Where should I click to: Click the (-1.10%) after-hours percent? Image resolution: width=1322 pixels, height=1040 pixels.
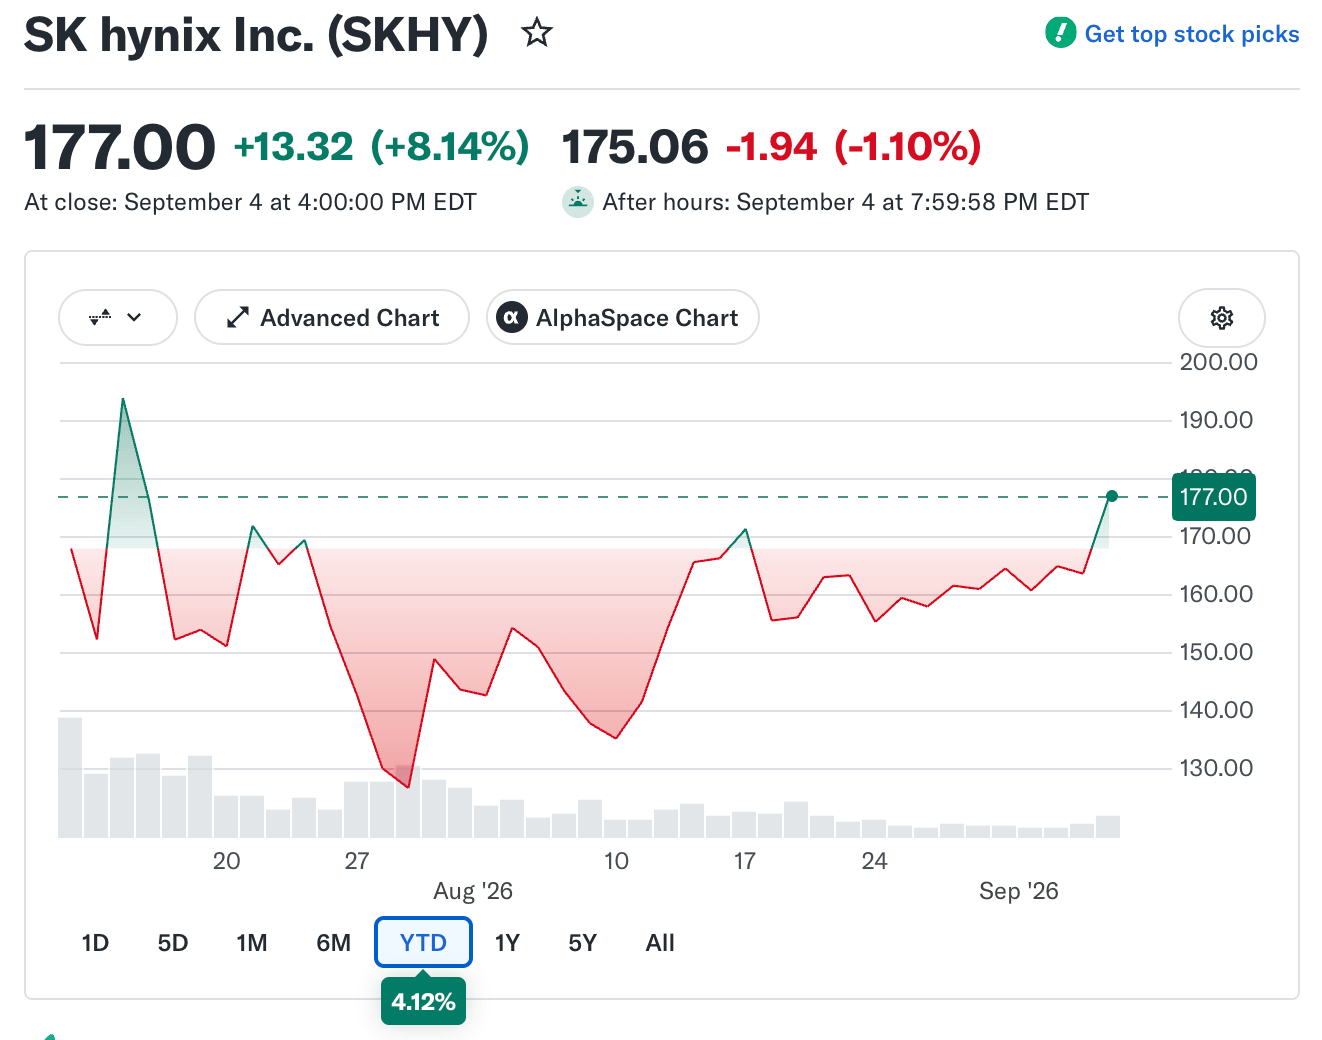click(908, 147)
